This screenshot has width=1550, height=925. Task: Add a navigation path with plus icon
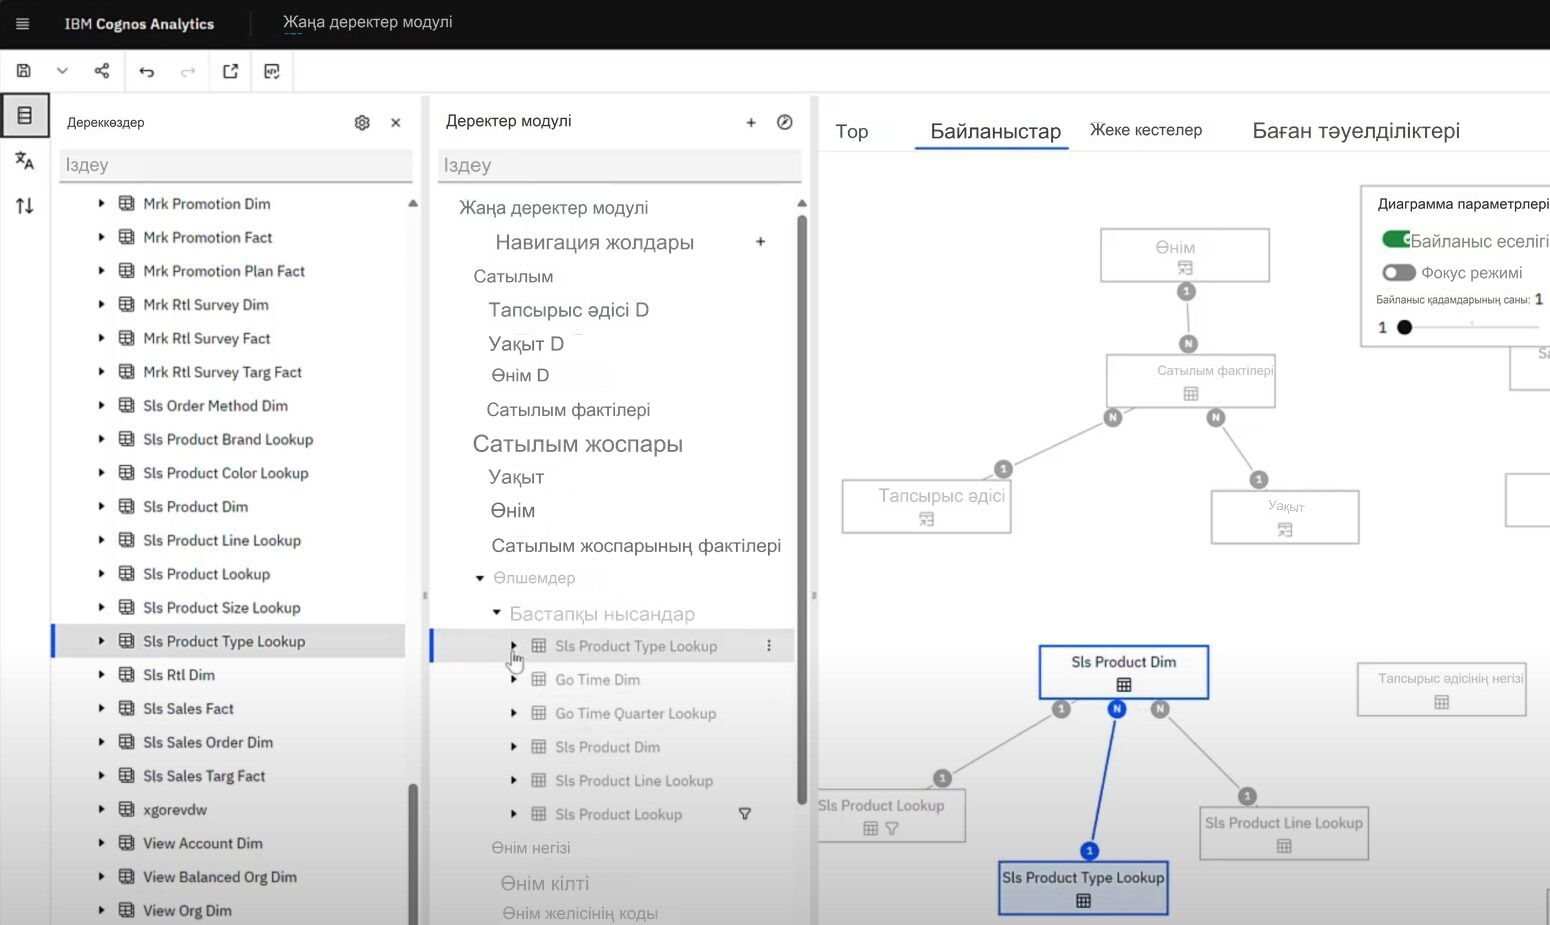click(761, 241)
